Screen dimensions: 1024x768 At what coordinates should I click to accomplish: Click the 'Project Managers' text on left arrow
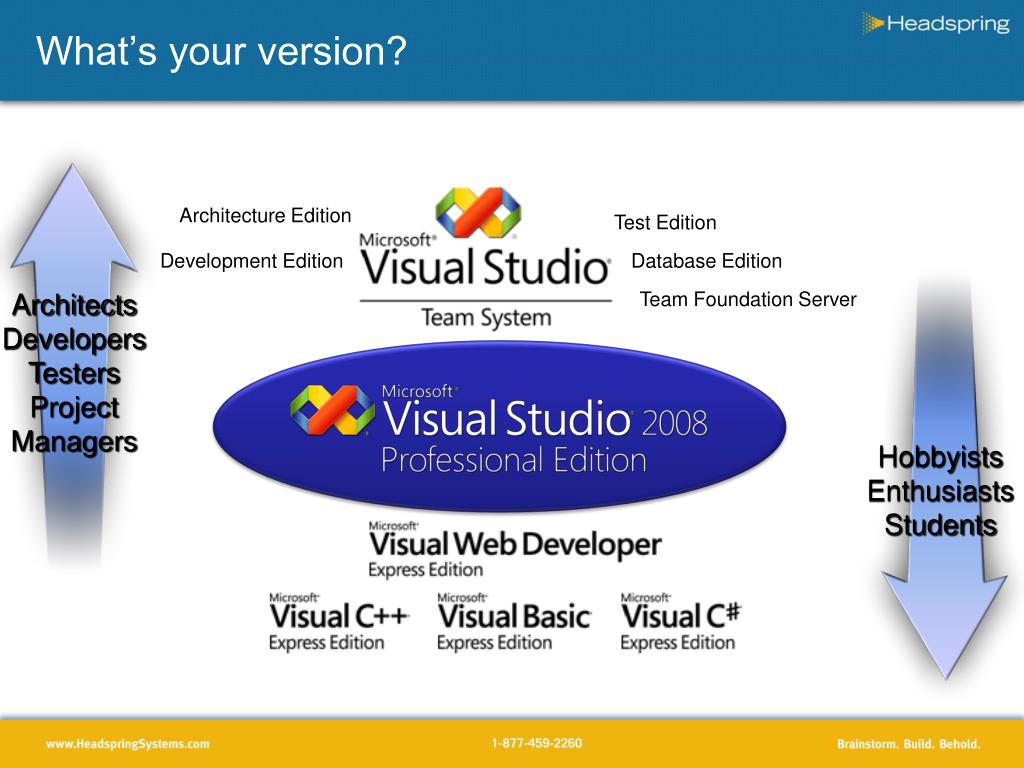point(74,425)
